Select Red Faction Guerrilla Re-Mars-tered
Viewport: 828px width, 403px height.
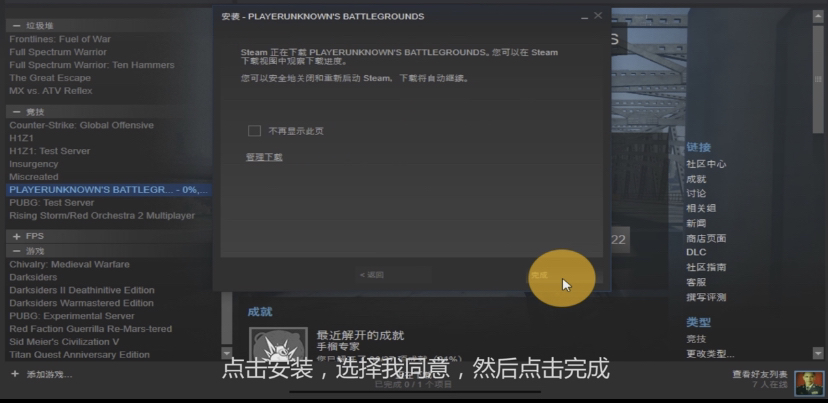click(90, 329)
